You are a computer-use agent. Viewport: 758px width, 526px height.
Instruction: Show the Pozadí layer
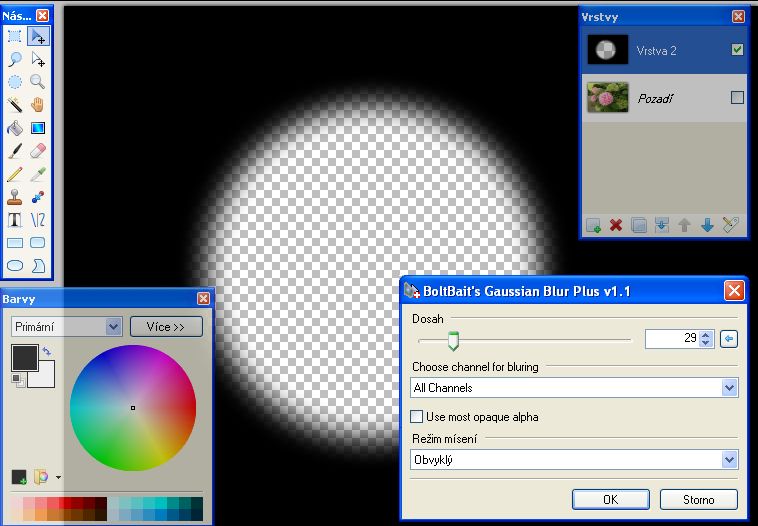click(x=738, y=98)
